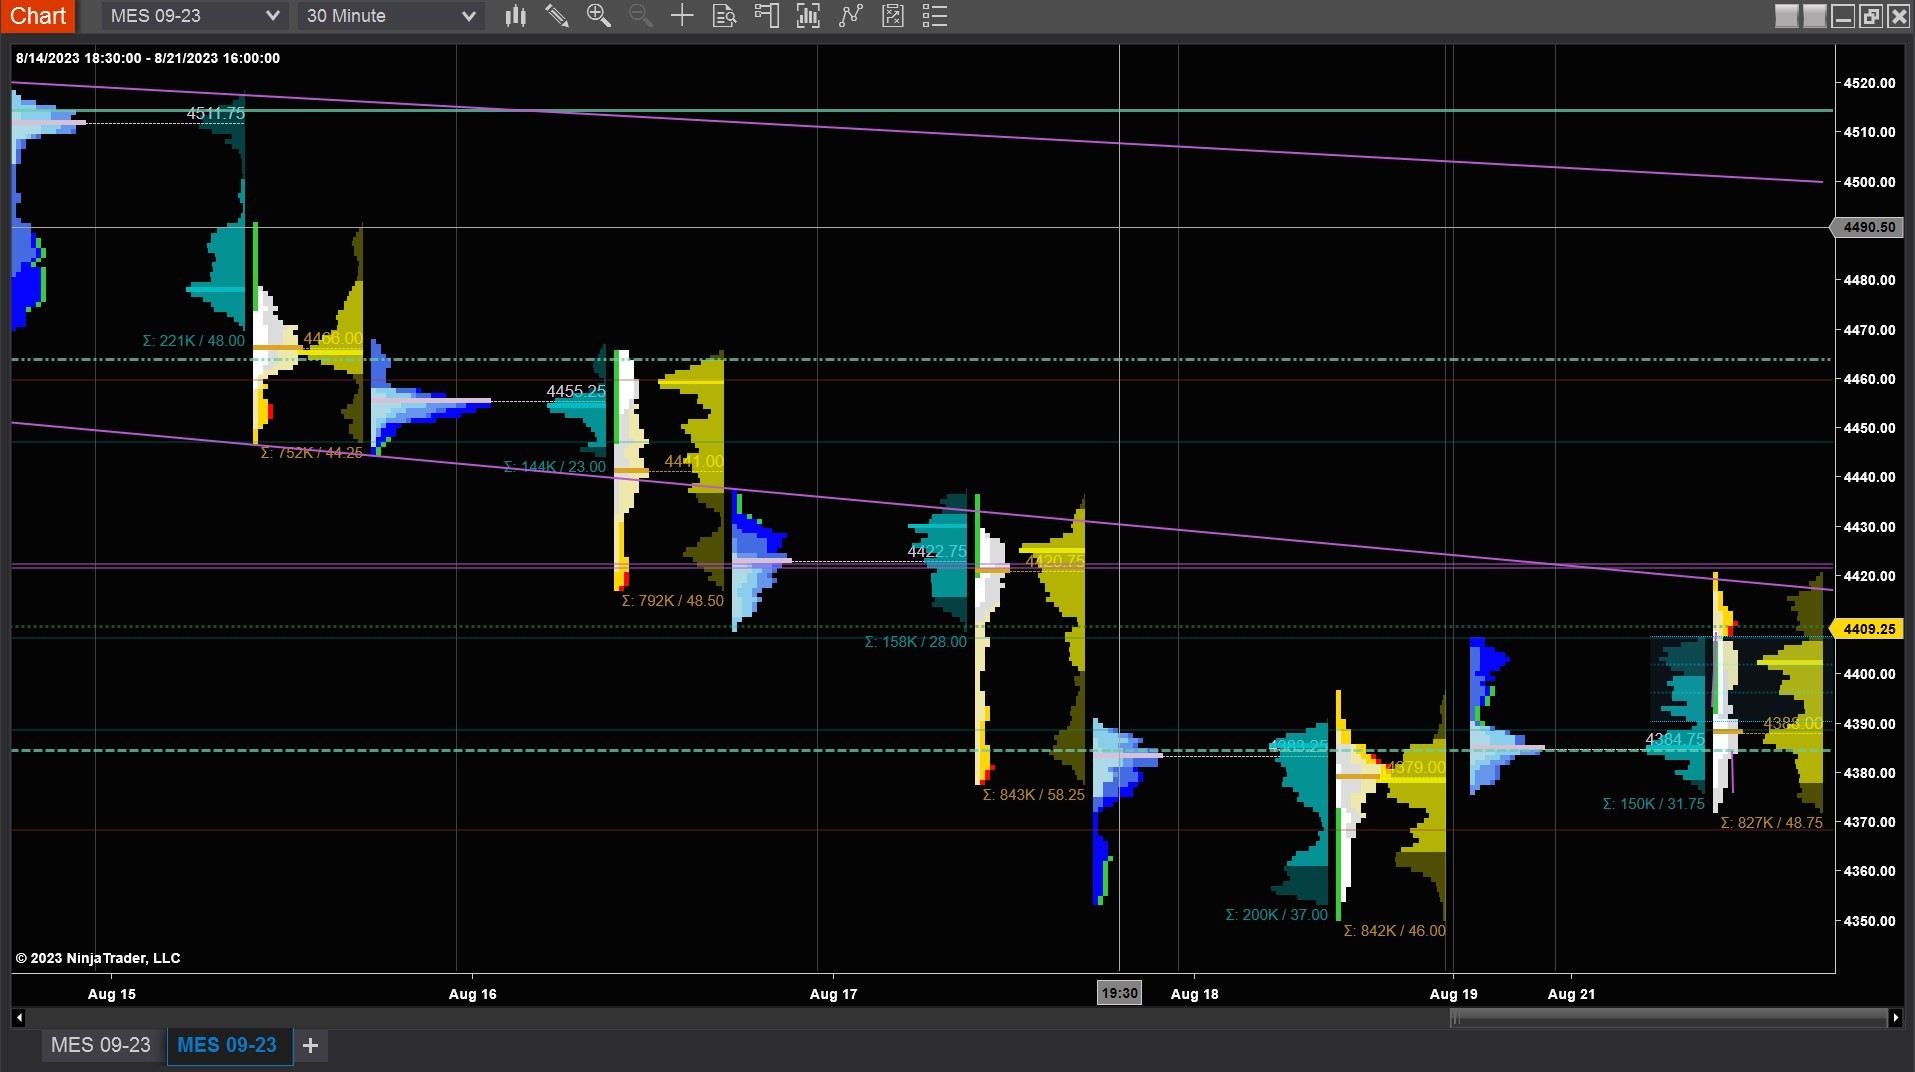Viewport: 1915px width, 1072px height.
Task: Zoom in on the chart
Action: point(599,16)
